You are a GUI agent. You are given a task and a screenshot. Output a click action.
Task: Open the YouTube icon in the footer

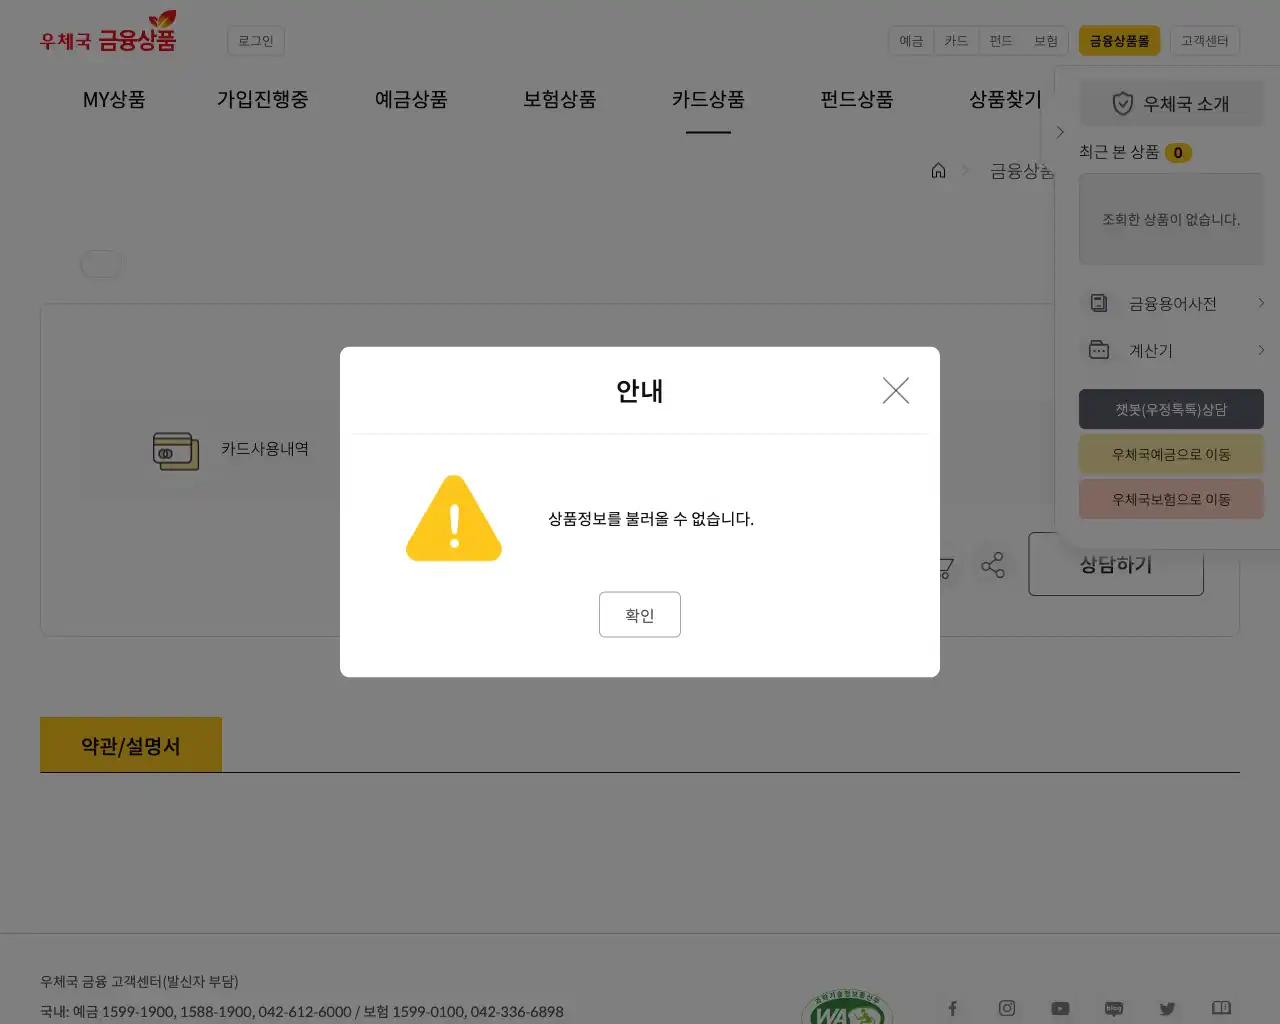pos(1061,1008)
